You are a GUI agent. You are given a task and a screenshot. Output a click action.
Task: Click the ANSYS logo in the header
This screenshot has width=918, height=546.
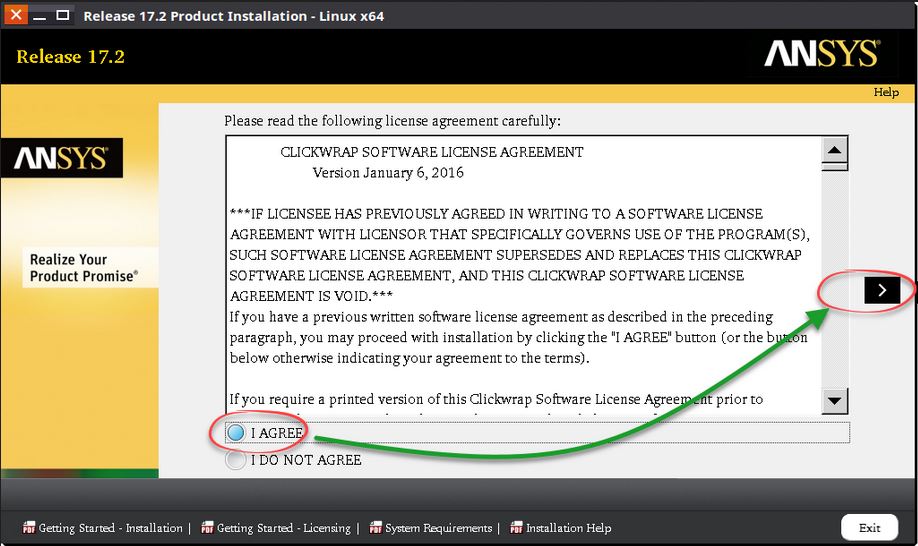822,54
